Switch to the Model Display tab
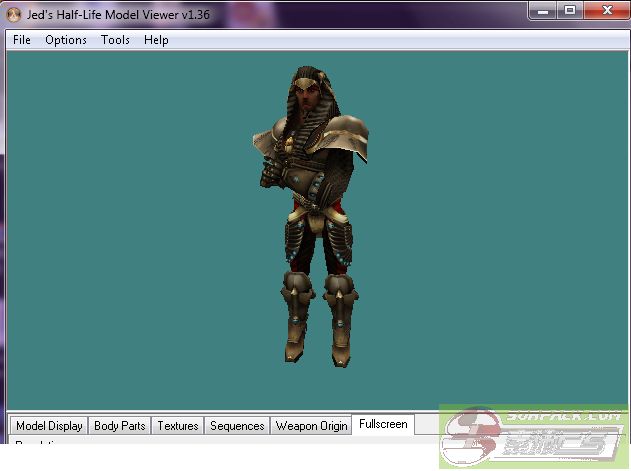This screenshot has width=631, height=471. (x=49, y=426)
